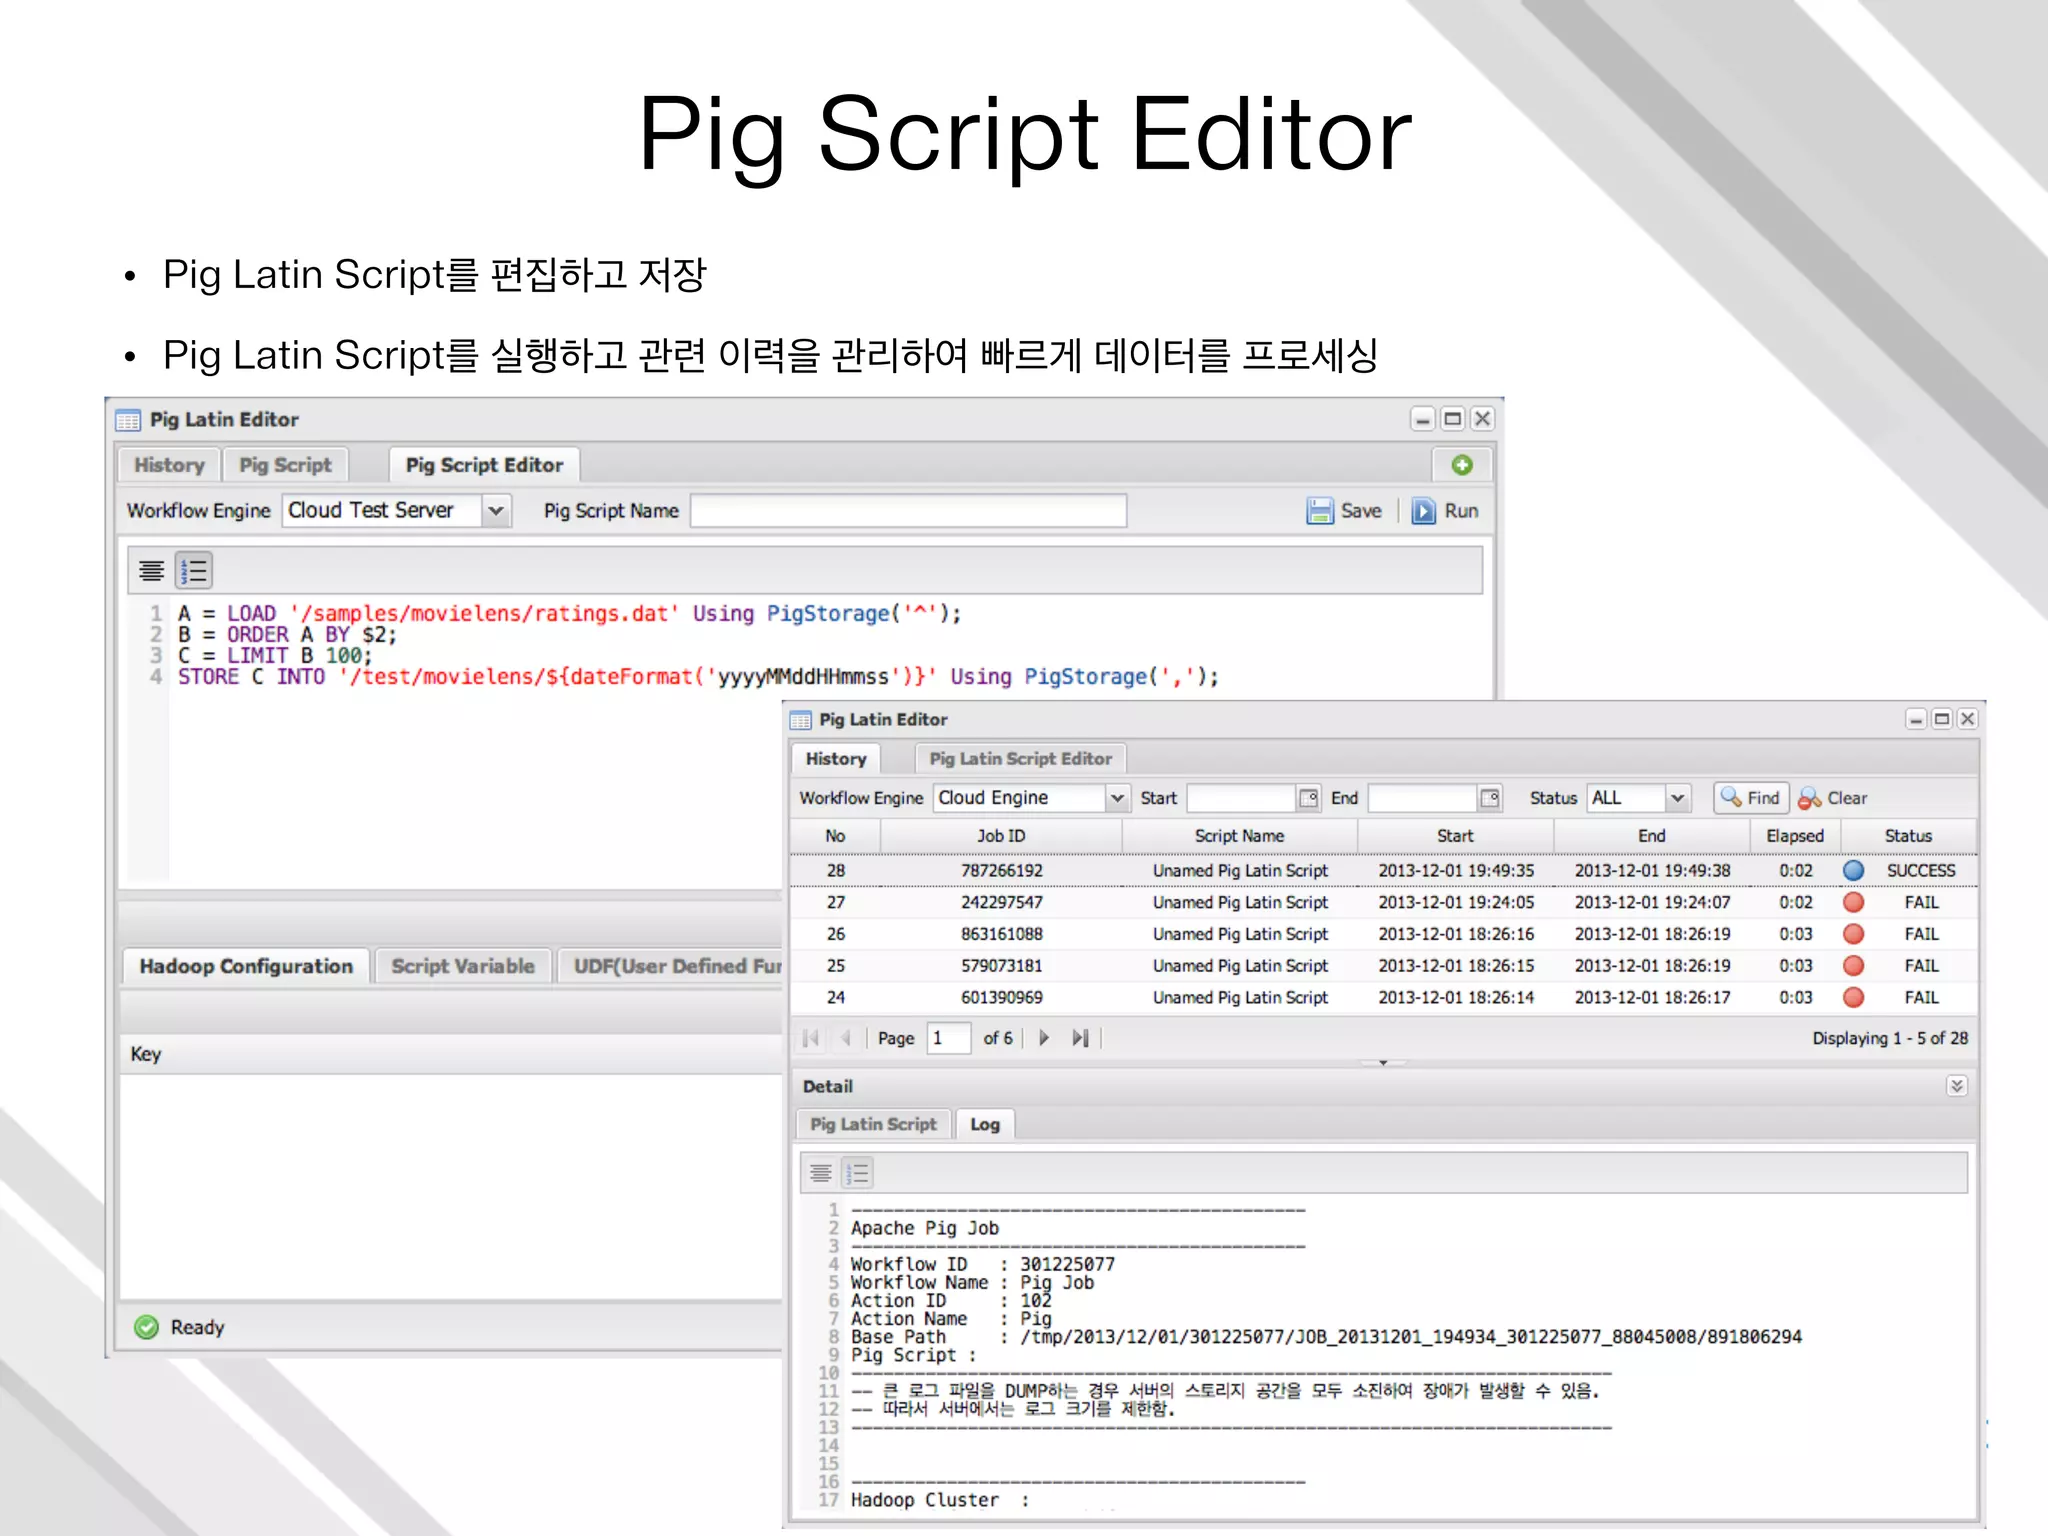2048x1536 pixels.
Task: Toggle word wrap in script editor toolbar
Action: pos(152,571)
